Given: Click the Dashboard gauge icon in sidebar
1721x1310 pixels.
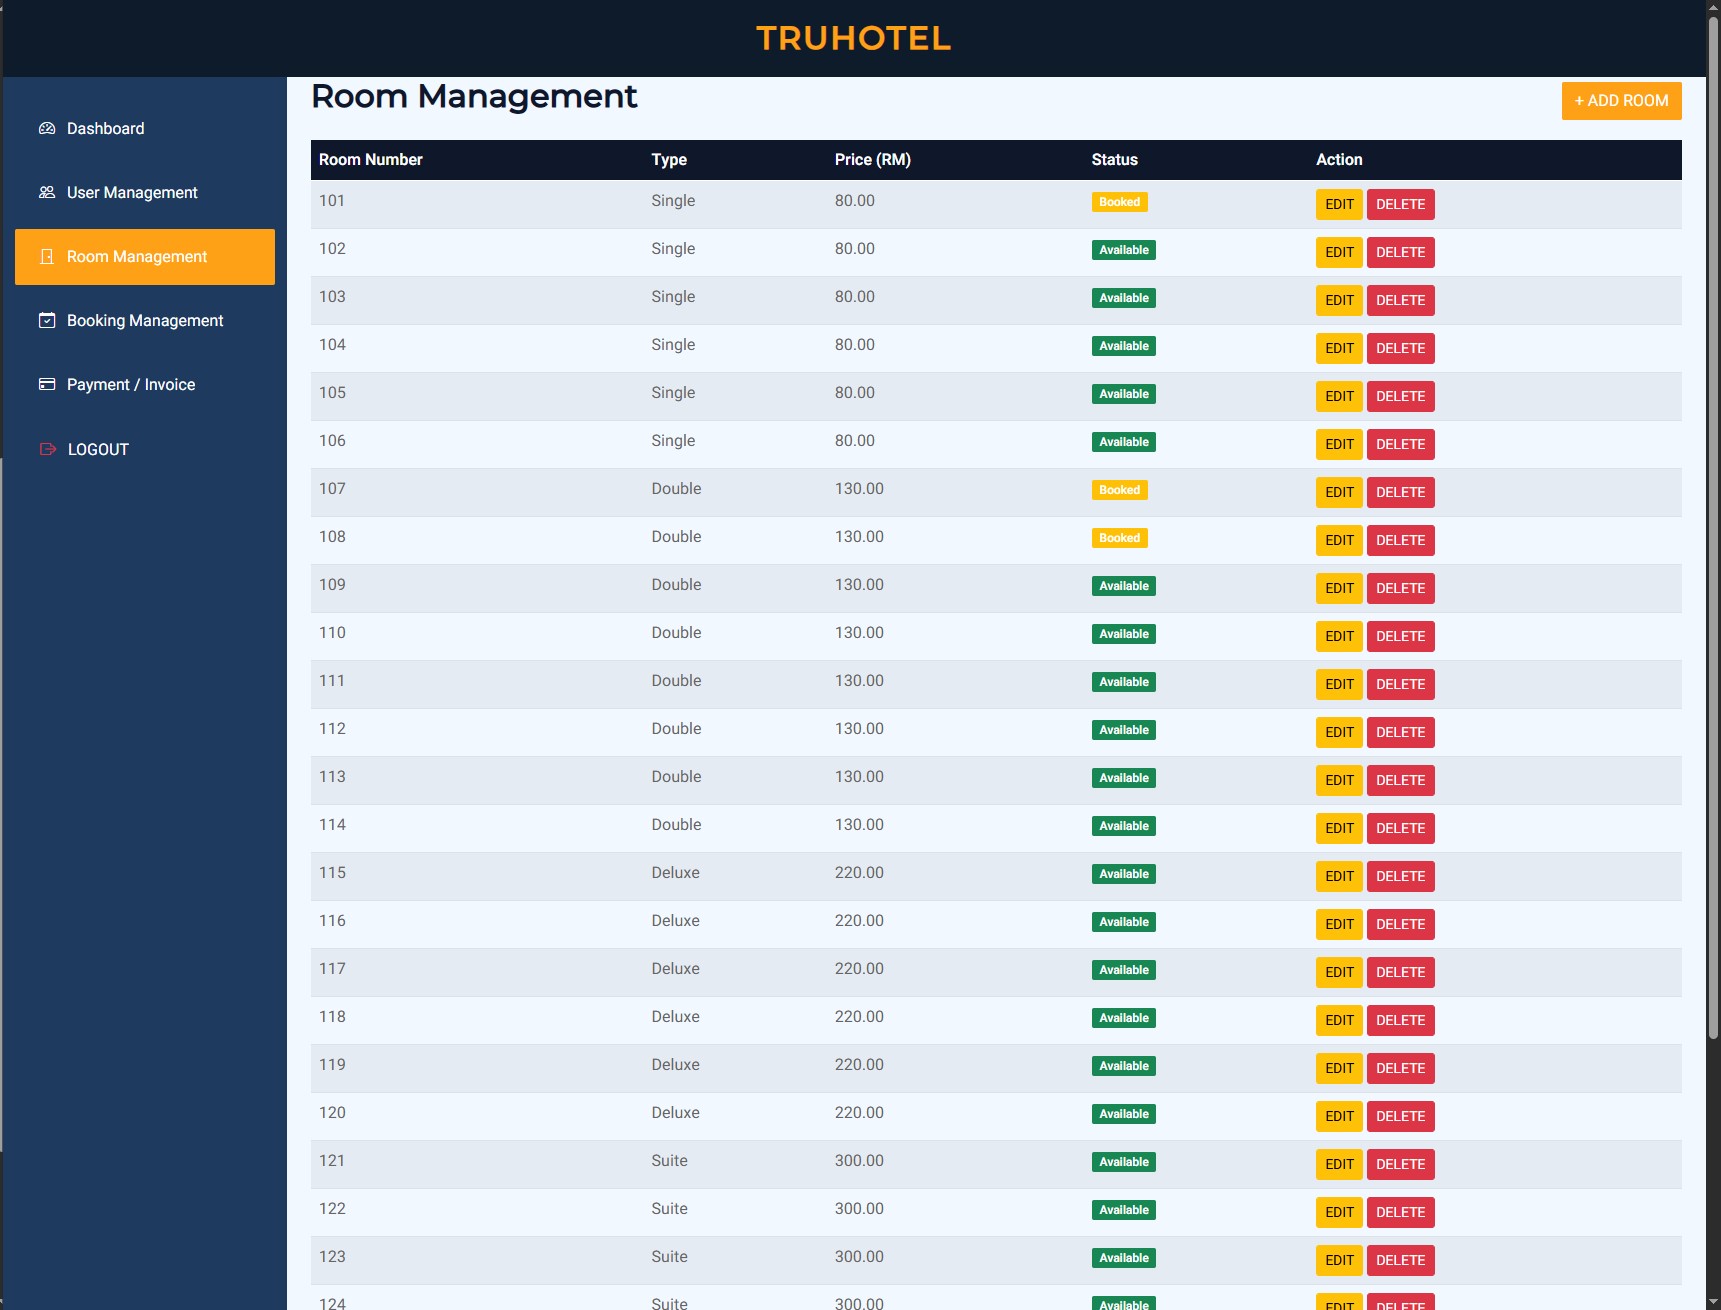Looking at the screenshot, I should [47, 129].
